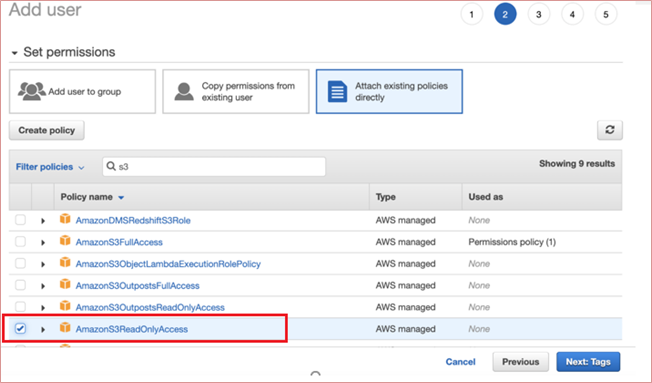Click 'Showing 9 results' text

point(577,163)
